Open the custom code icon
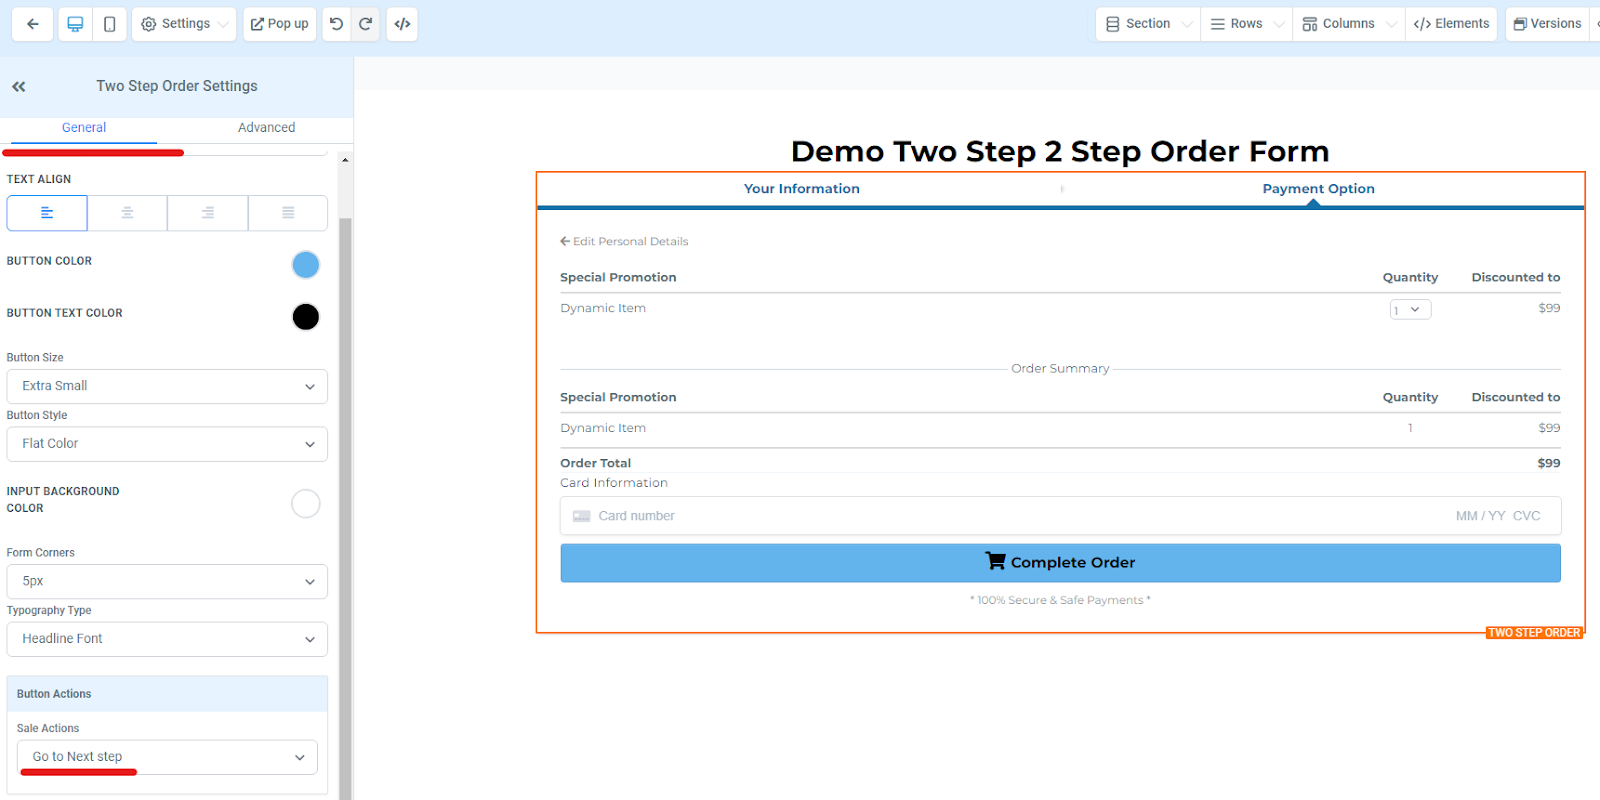Screen dimensions: 1600x800 click(x=402, y=24)
